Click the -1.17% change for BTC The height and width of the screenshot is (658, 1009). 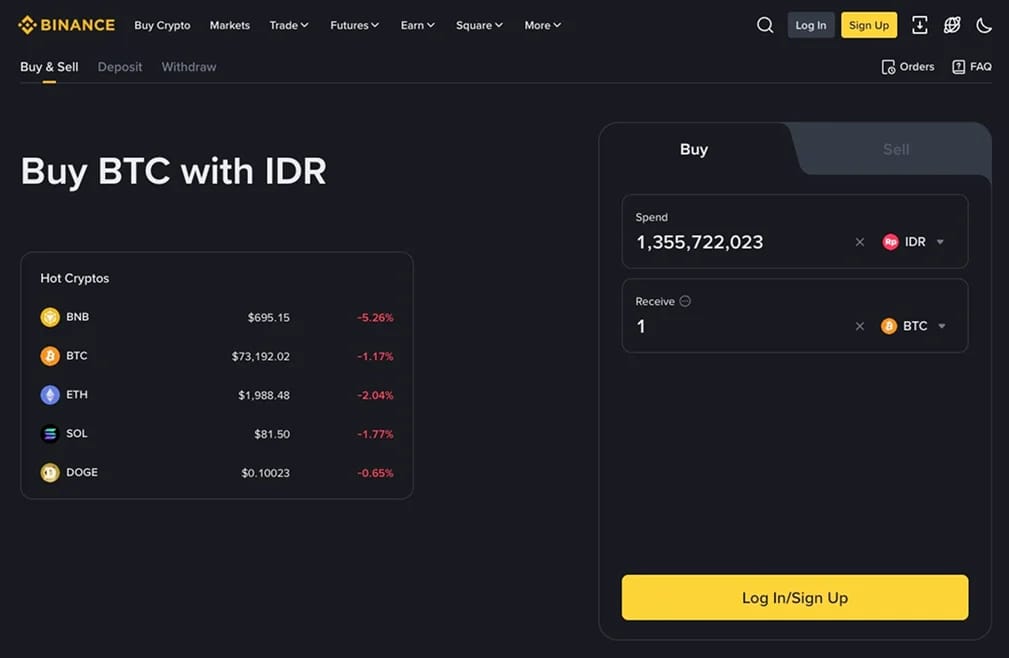375,356
